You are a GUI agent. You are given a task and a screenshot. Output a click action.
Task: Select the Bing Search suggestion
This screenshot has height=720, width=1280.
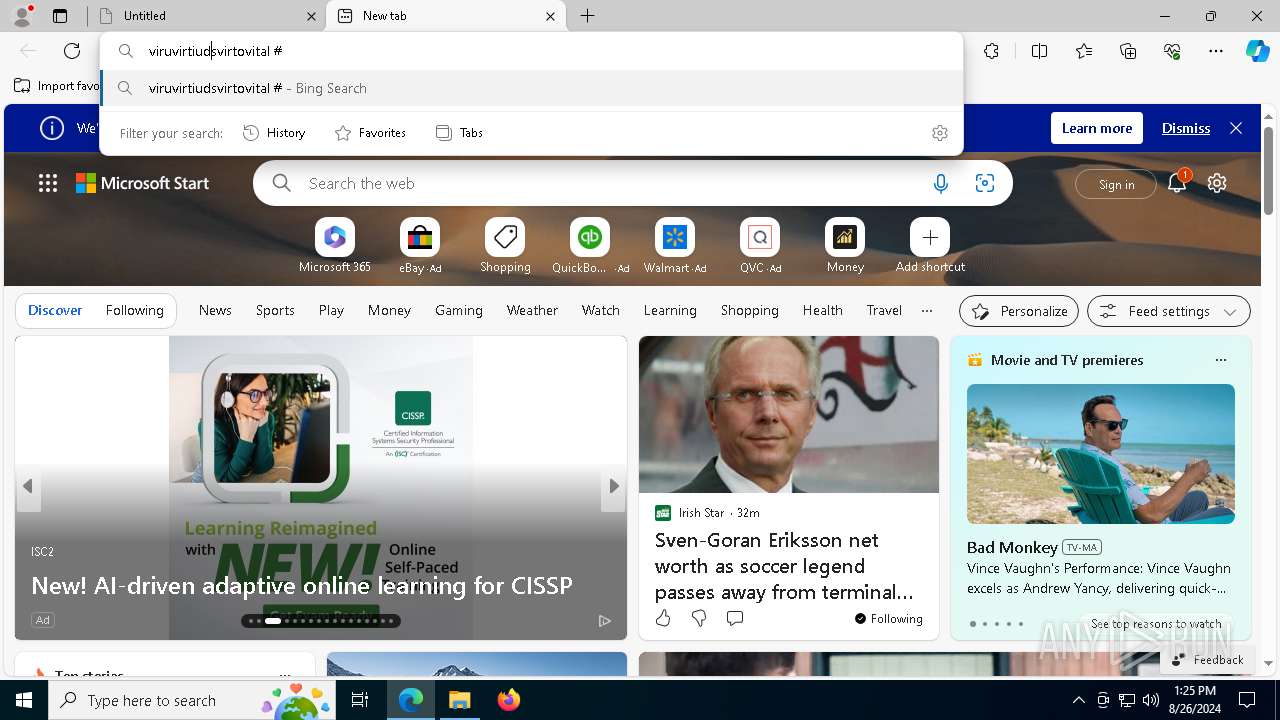click(x=531, y=88)
